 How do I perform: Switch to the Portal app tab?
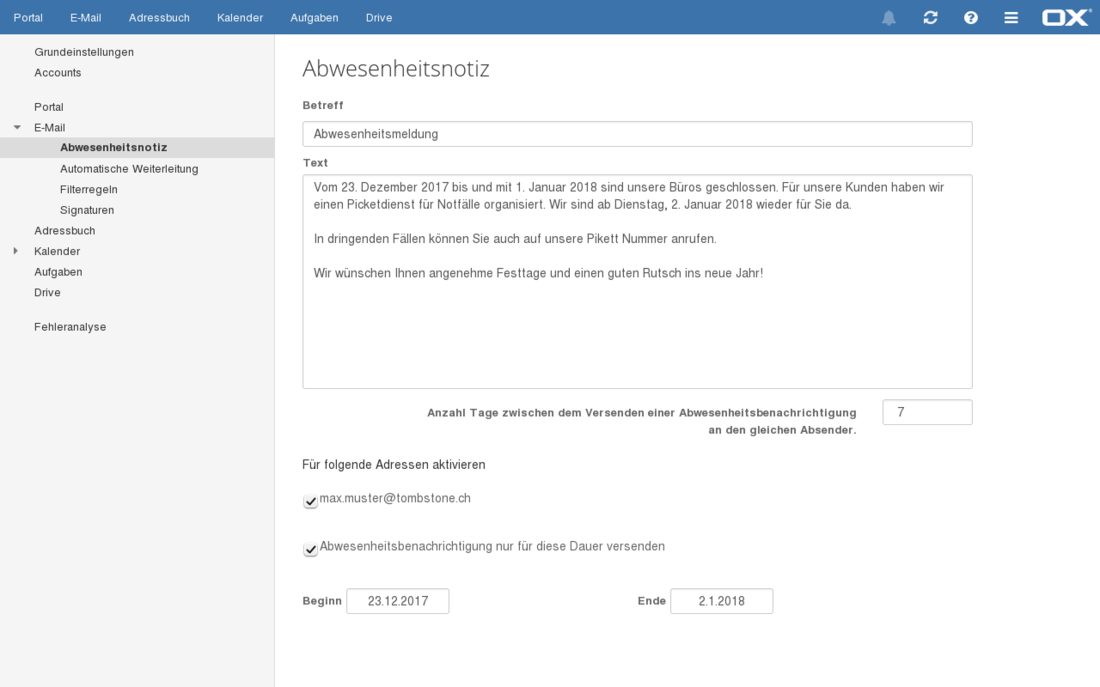[x=28, y=18]
